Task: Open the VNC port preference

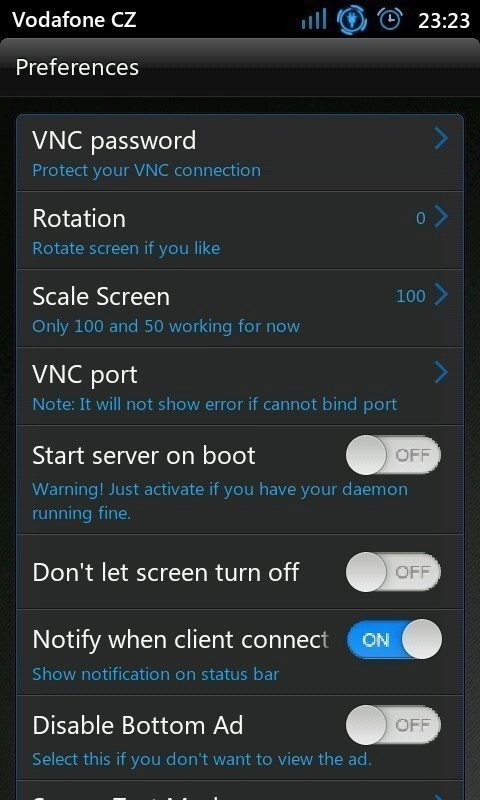Action: [x=240, y=386]
